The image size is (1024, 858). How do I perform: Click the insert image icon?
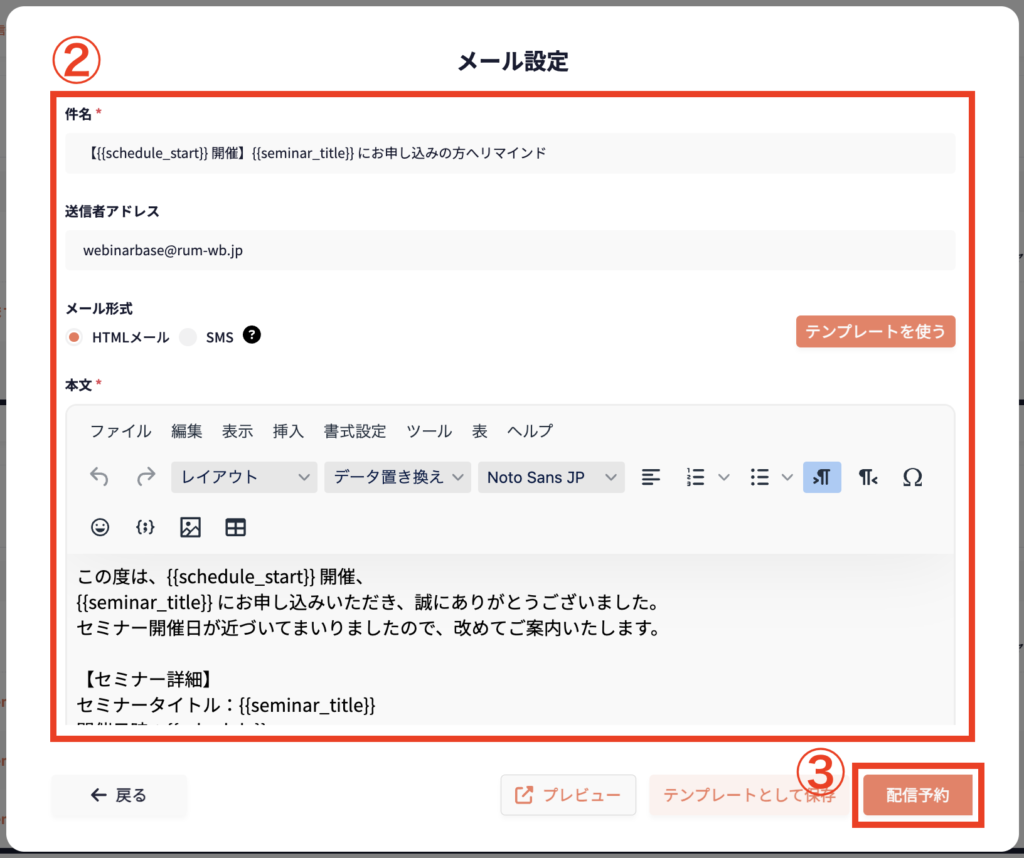(x=190, y=527)
